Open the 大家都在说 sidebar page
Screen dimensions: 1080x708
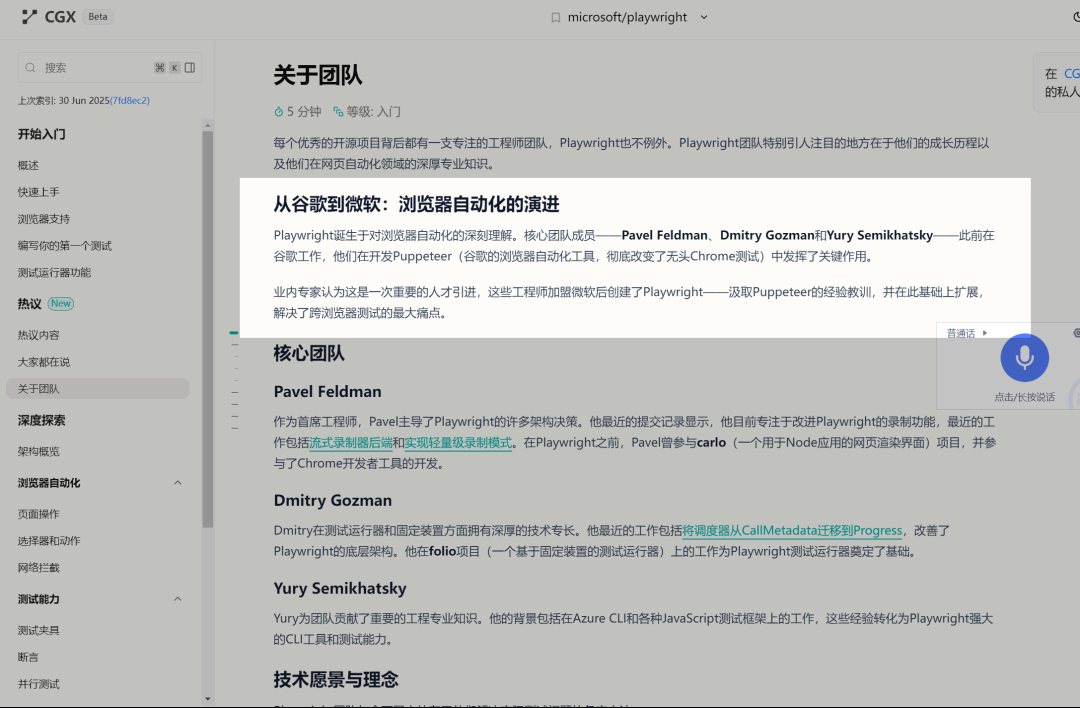click(x=44, y=362)
